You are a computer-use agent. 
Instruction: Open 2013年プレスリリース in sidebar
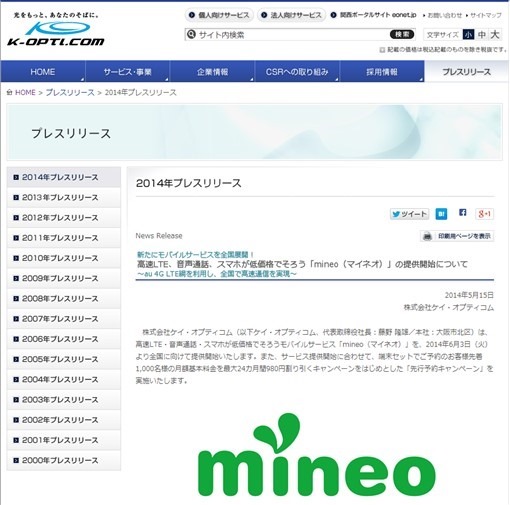tap(64, 197)
